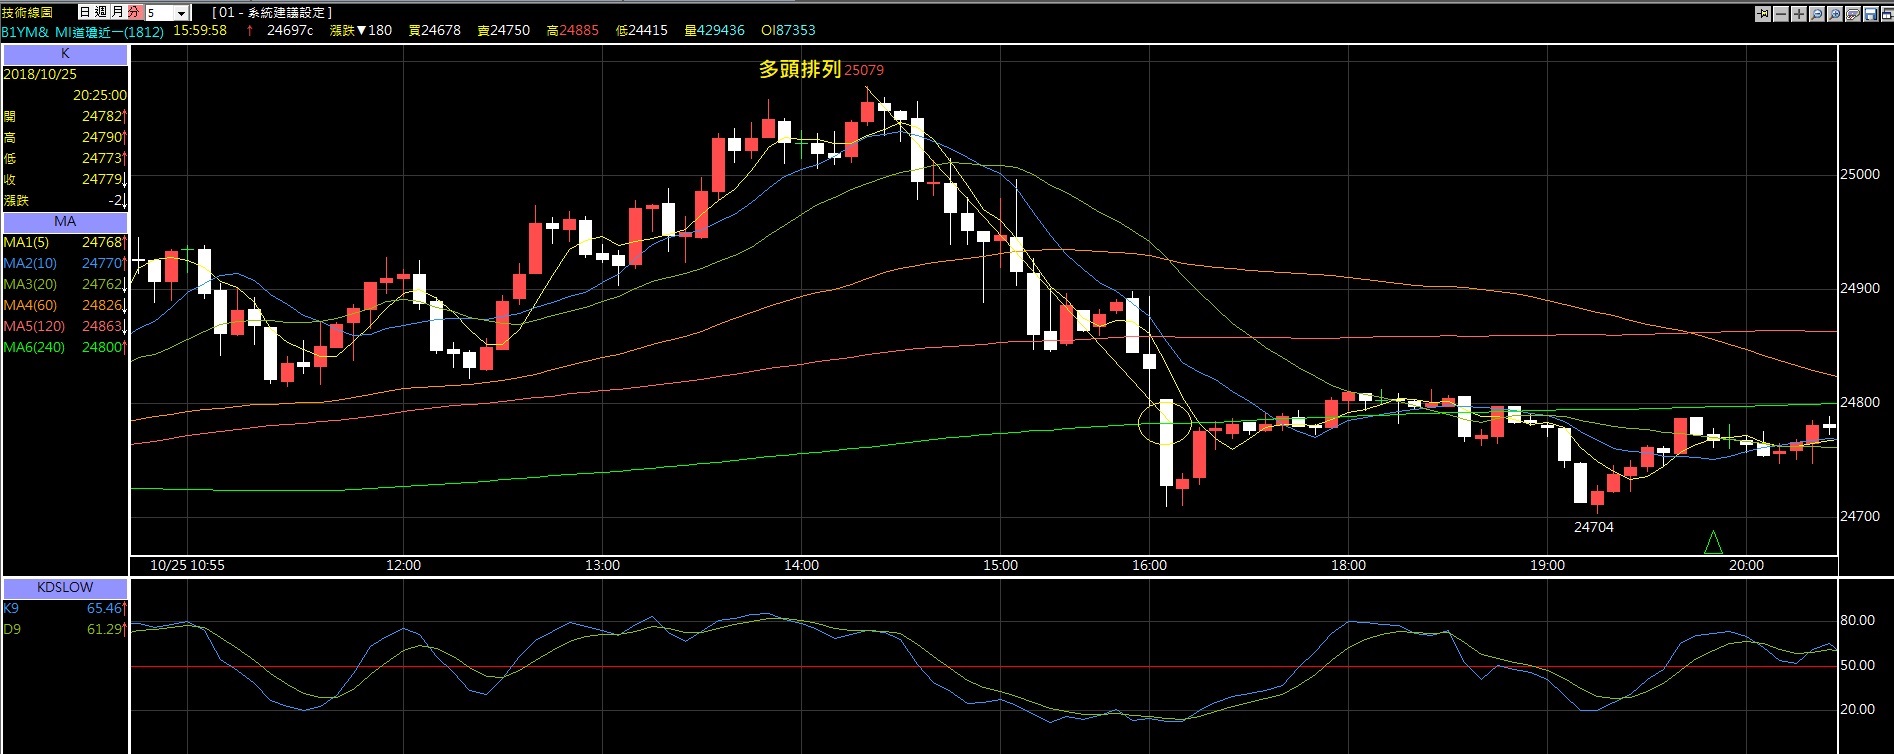Image resolution: width=1894 pixels, height=754 pixels.
Task: Click the green triangle marker on chart
Action: 1713,542
